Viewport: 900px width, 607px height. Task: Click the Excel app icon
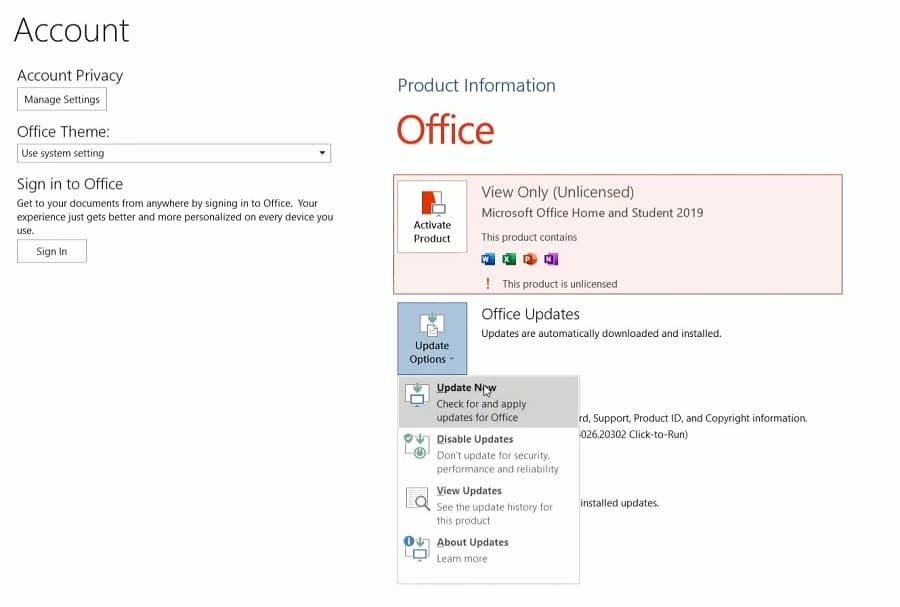[509, 259]
